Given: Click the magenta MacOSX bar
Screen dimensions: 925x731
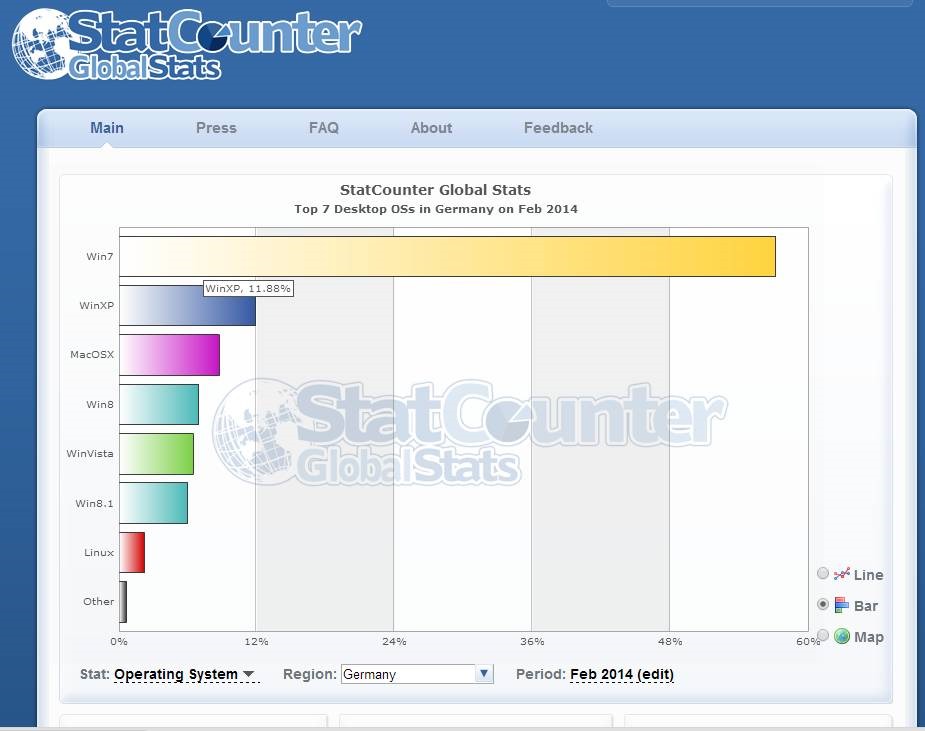Looking at the screenshot, I should click(x=169, y=355).
